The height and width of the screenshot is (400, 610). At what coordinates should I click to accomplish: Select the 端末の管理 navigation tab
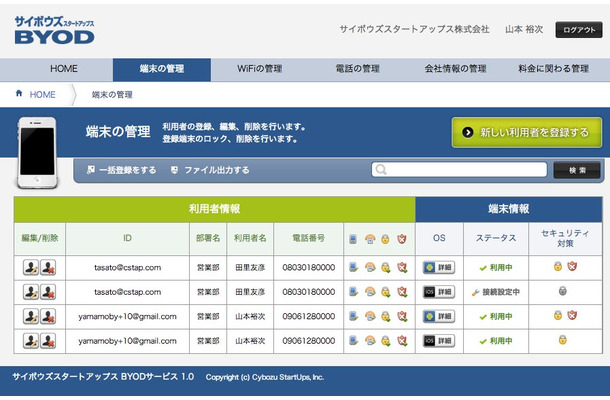pos(162,69)
